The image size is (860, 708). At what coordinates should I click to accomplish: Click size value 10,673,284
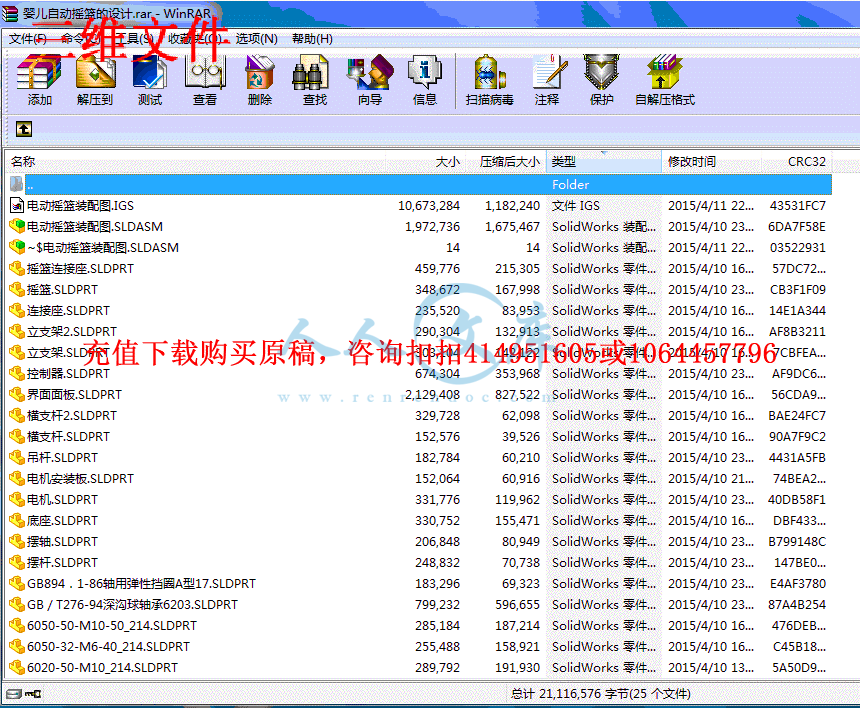(x=429, y=206)
